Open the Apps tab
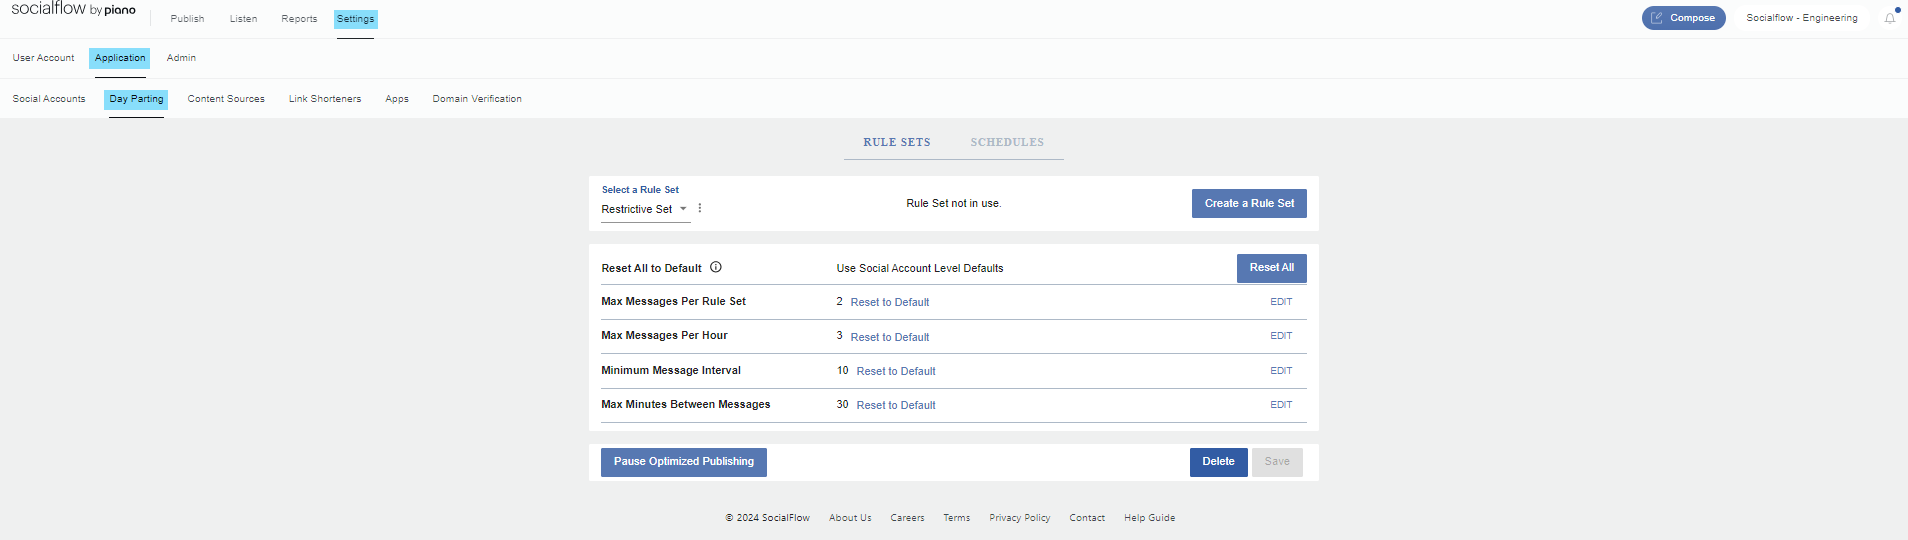Viewport: 1908px width, 540px height. (x=397, y=99)
